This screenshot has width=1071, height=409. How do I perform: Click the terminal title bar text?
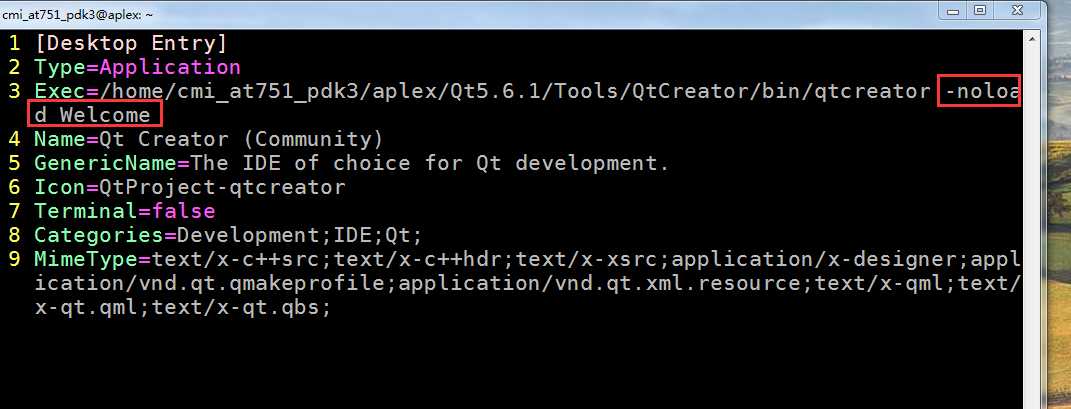click(77, 13)
